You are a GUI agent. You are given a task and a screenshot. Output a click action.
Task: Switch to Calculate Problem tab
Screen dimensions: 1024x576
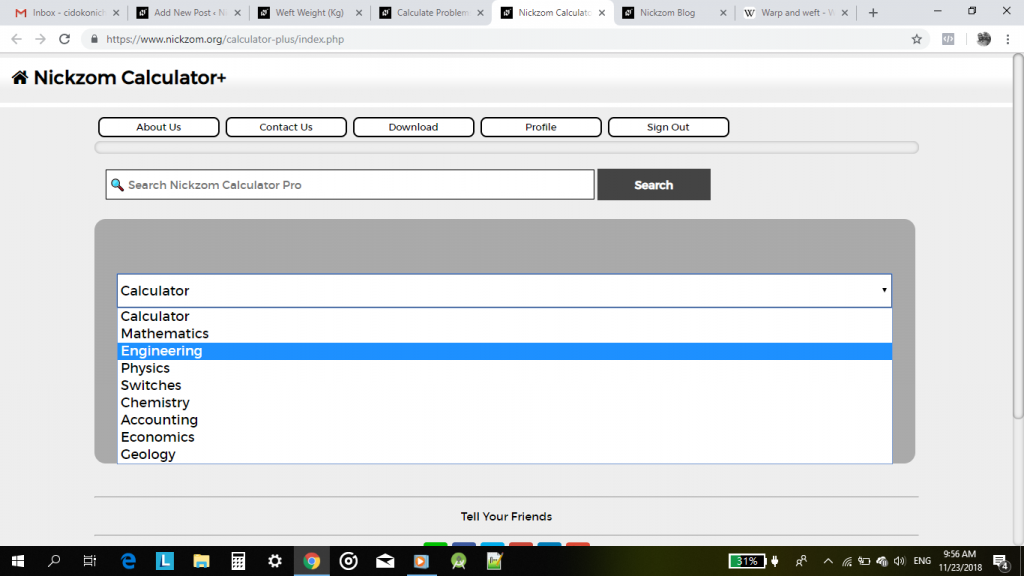pyautogui.click(x=431, y=12)
